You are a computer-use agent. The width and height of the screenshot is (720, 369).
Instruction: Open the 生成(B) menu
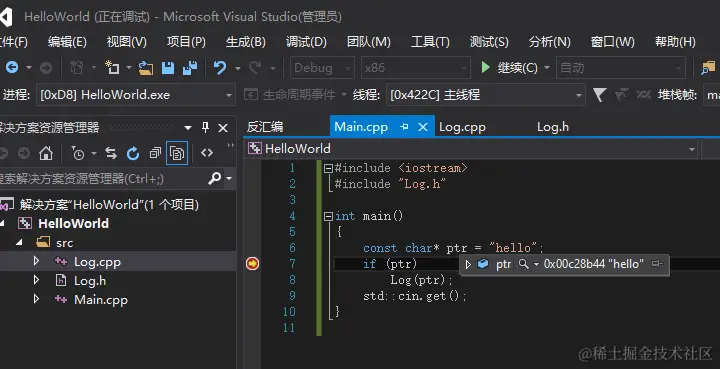pos(246,42)
